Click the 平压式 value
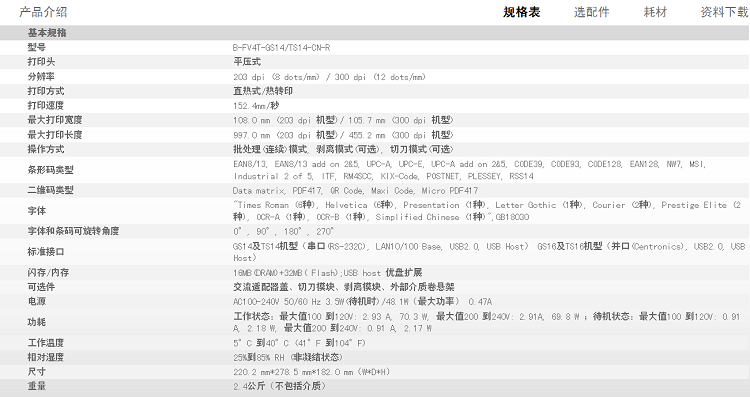 247,62
